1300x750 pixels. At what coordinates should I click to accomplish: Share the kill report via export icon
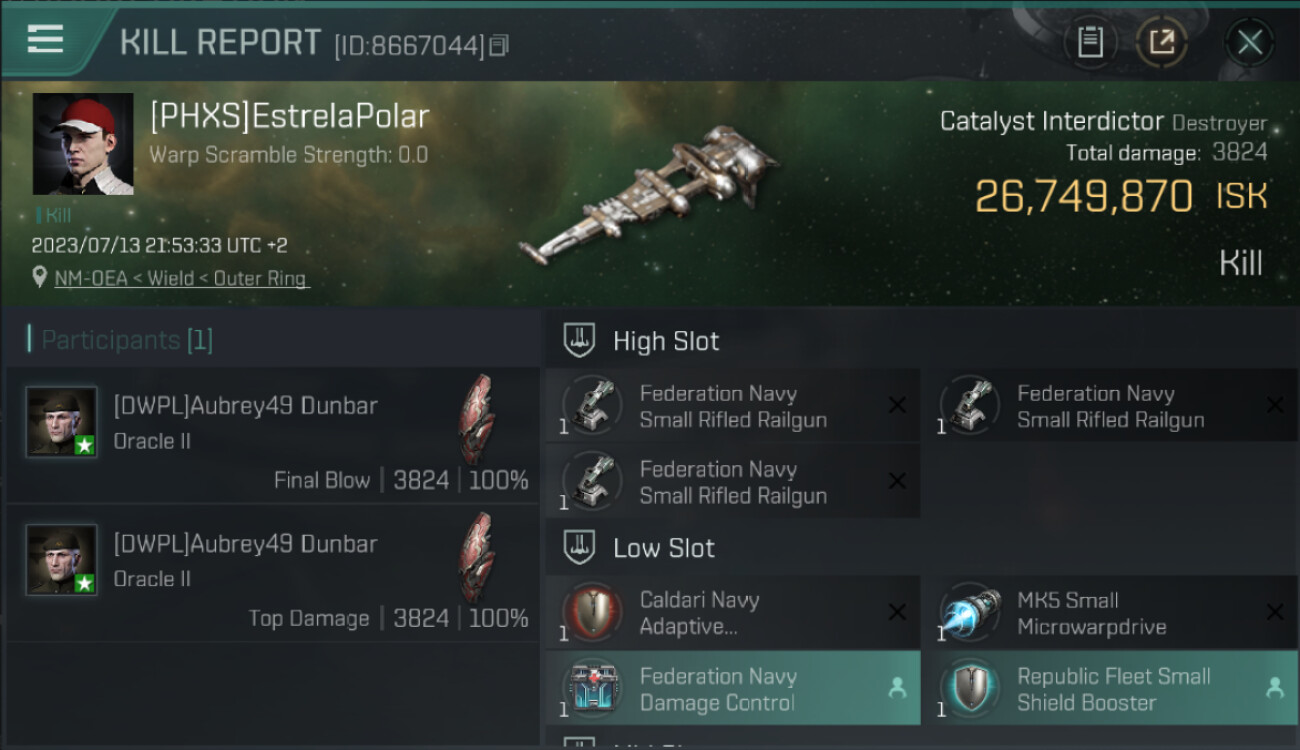click(1162, 42)
